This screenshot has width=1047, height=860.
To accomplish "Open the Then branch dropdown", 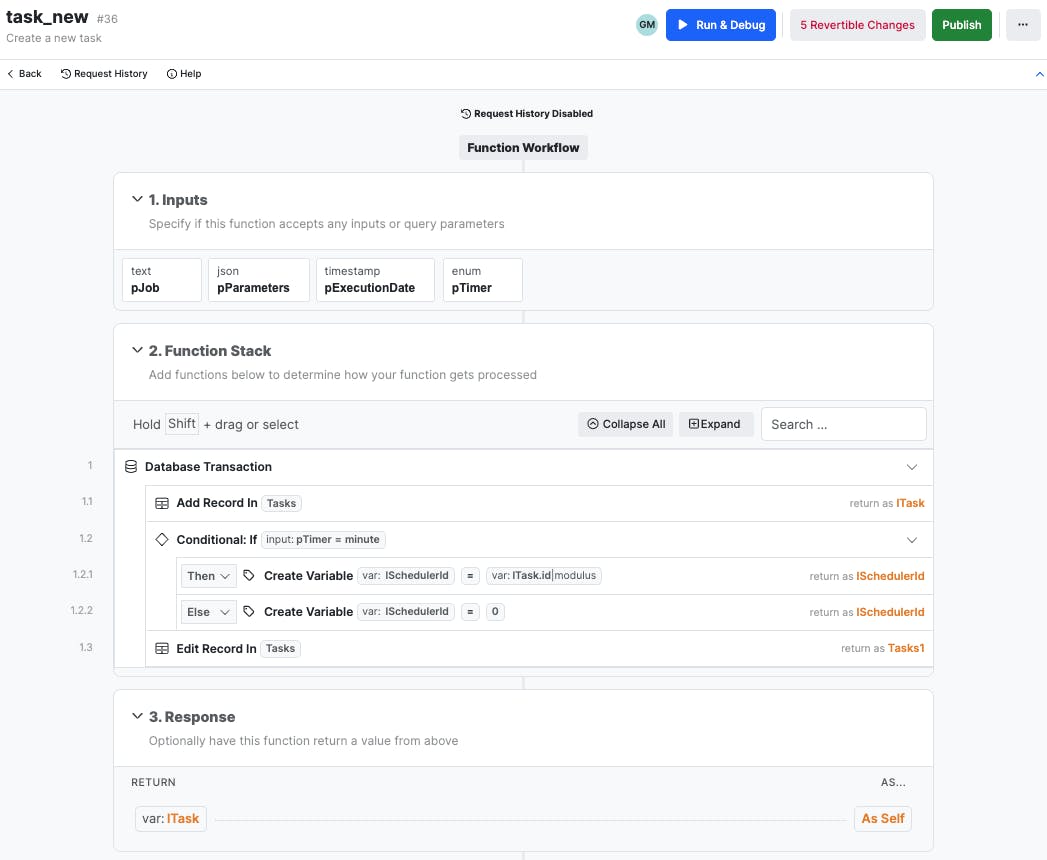I will pos(208,576).
